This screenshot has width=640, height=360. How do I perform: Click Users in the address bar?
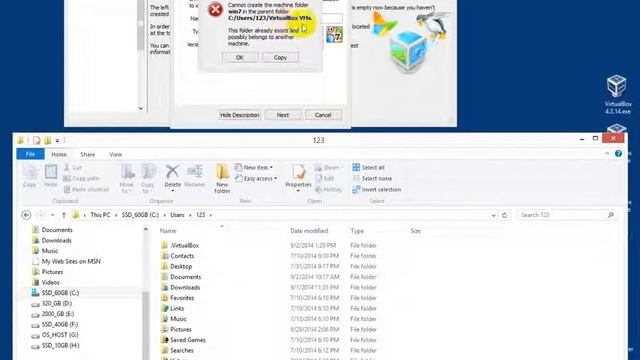click(x=177, y=215)
